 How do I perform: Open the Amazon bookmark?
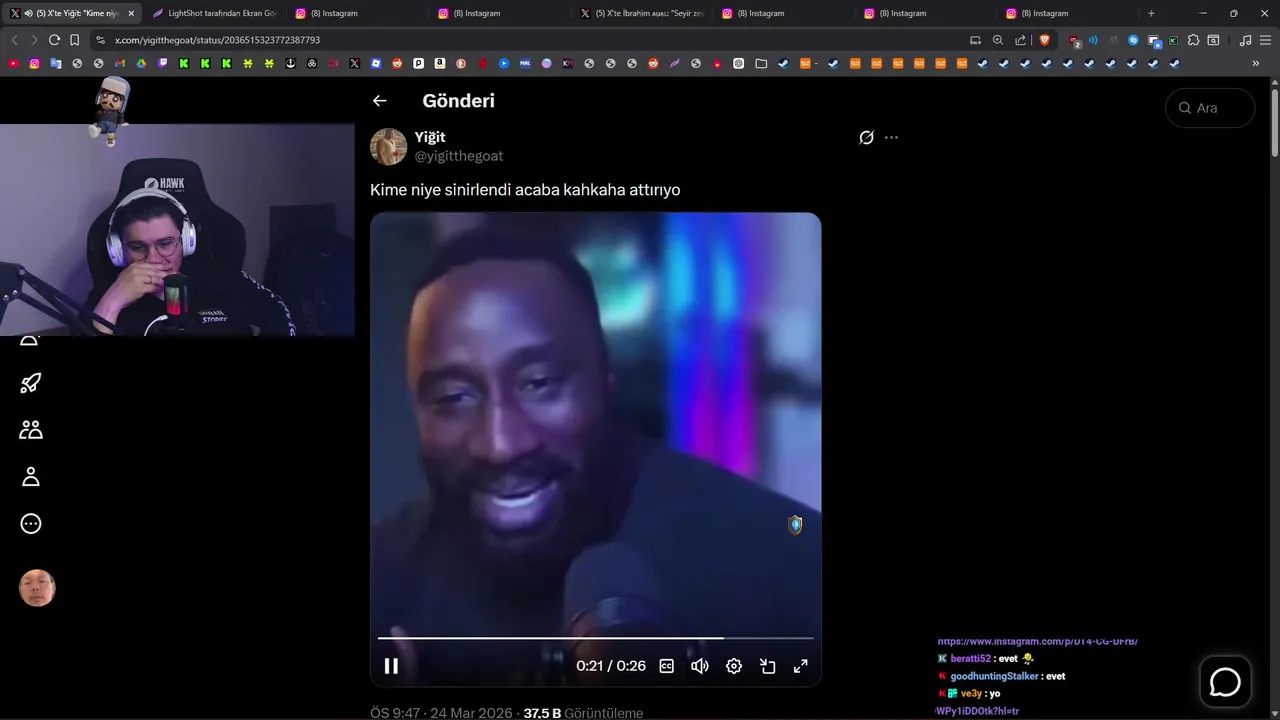(440, 63)
